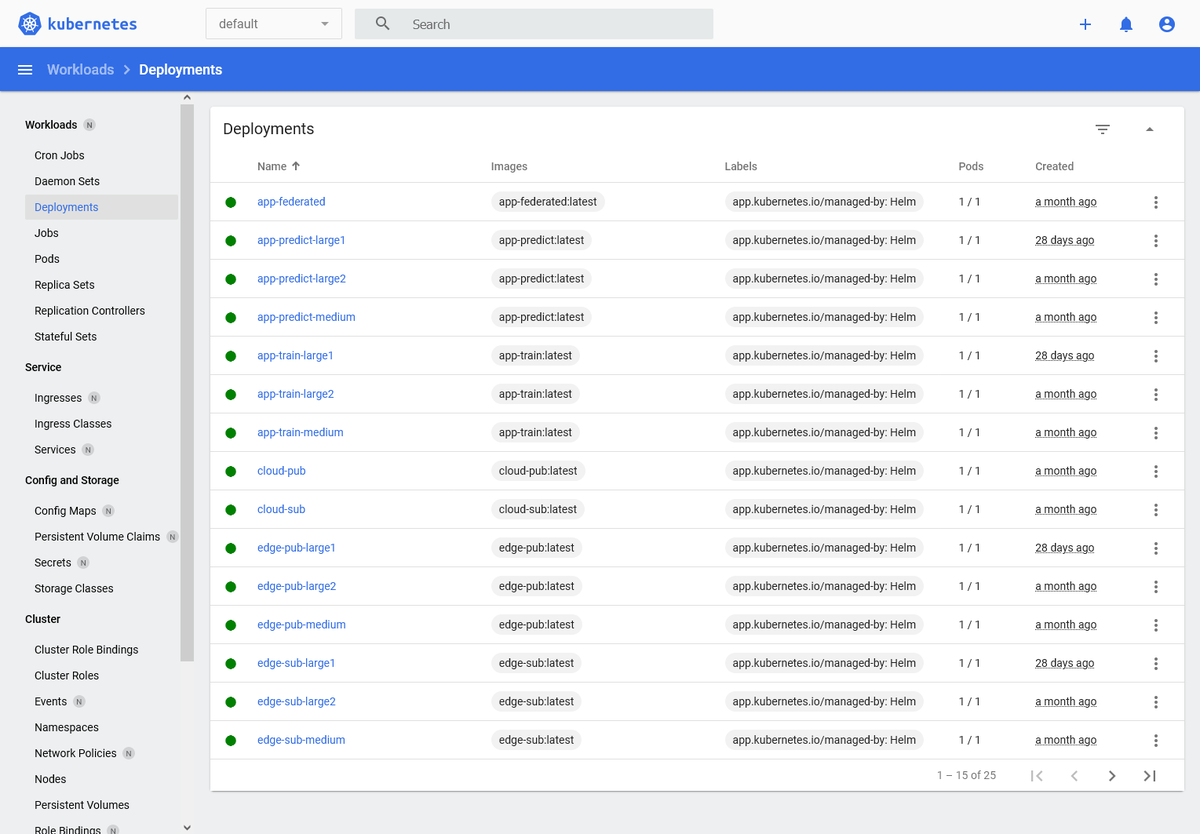Open actions menu for app-predict-large1

(x=1156, y=240)
